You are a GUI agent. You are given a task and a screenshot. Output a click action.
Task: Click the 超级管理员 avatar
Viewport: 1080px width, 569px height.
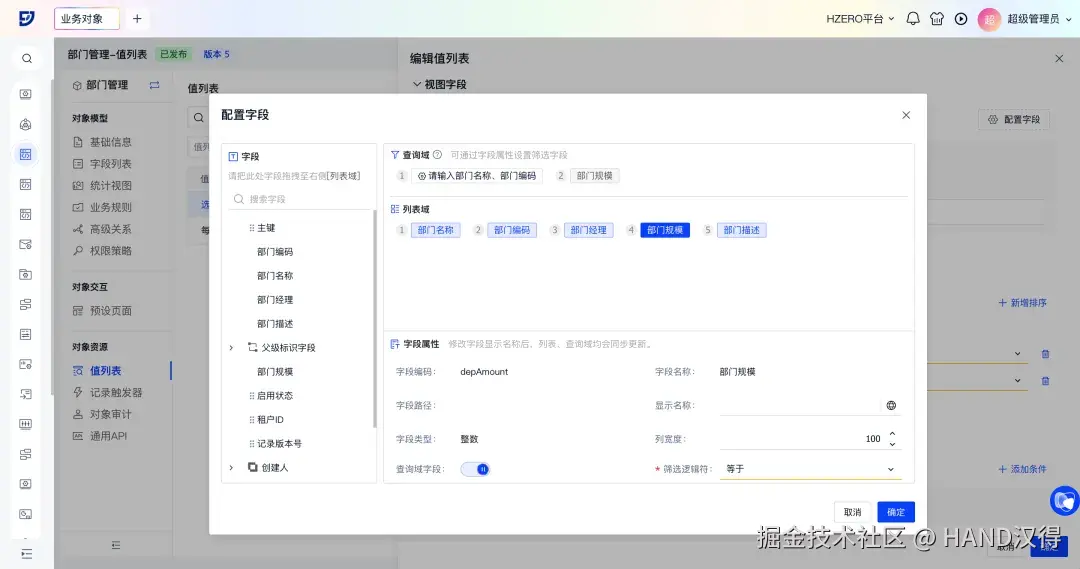989,19
